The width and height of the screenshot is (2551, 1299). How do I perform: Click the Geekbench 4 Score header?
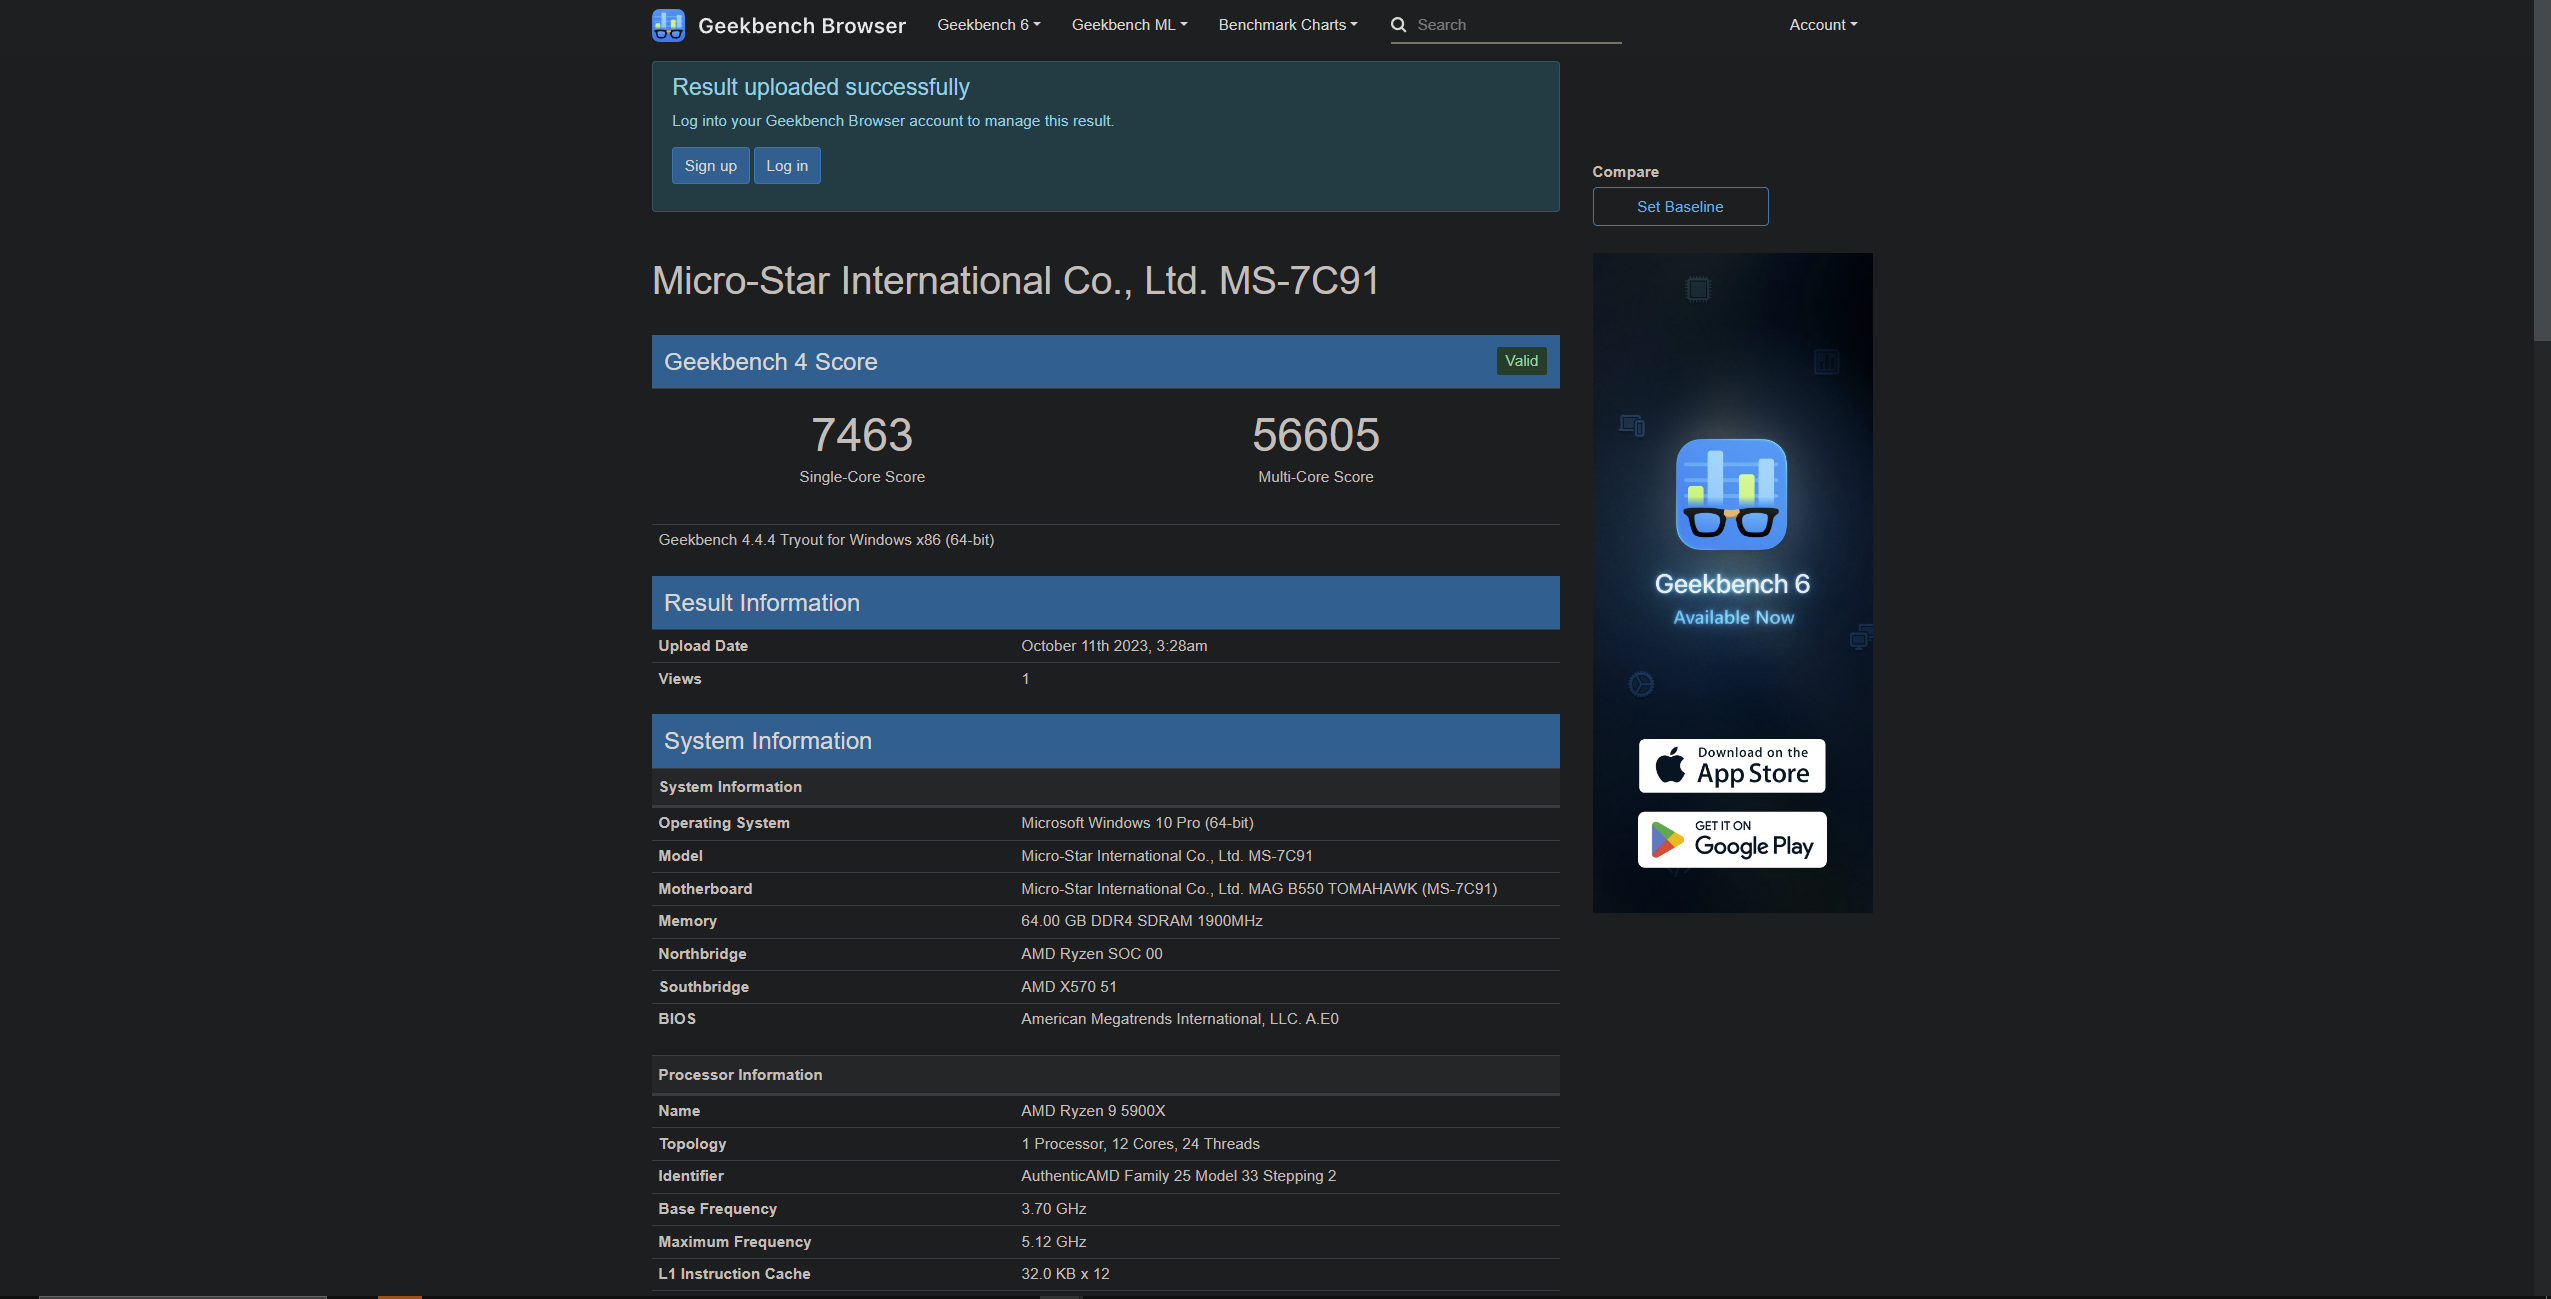click(x=1105, y=362)
